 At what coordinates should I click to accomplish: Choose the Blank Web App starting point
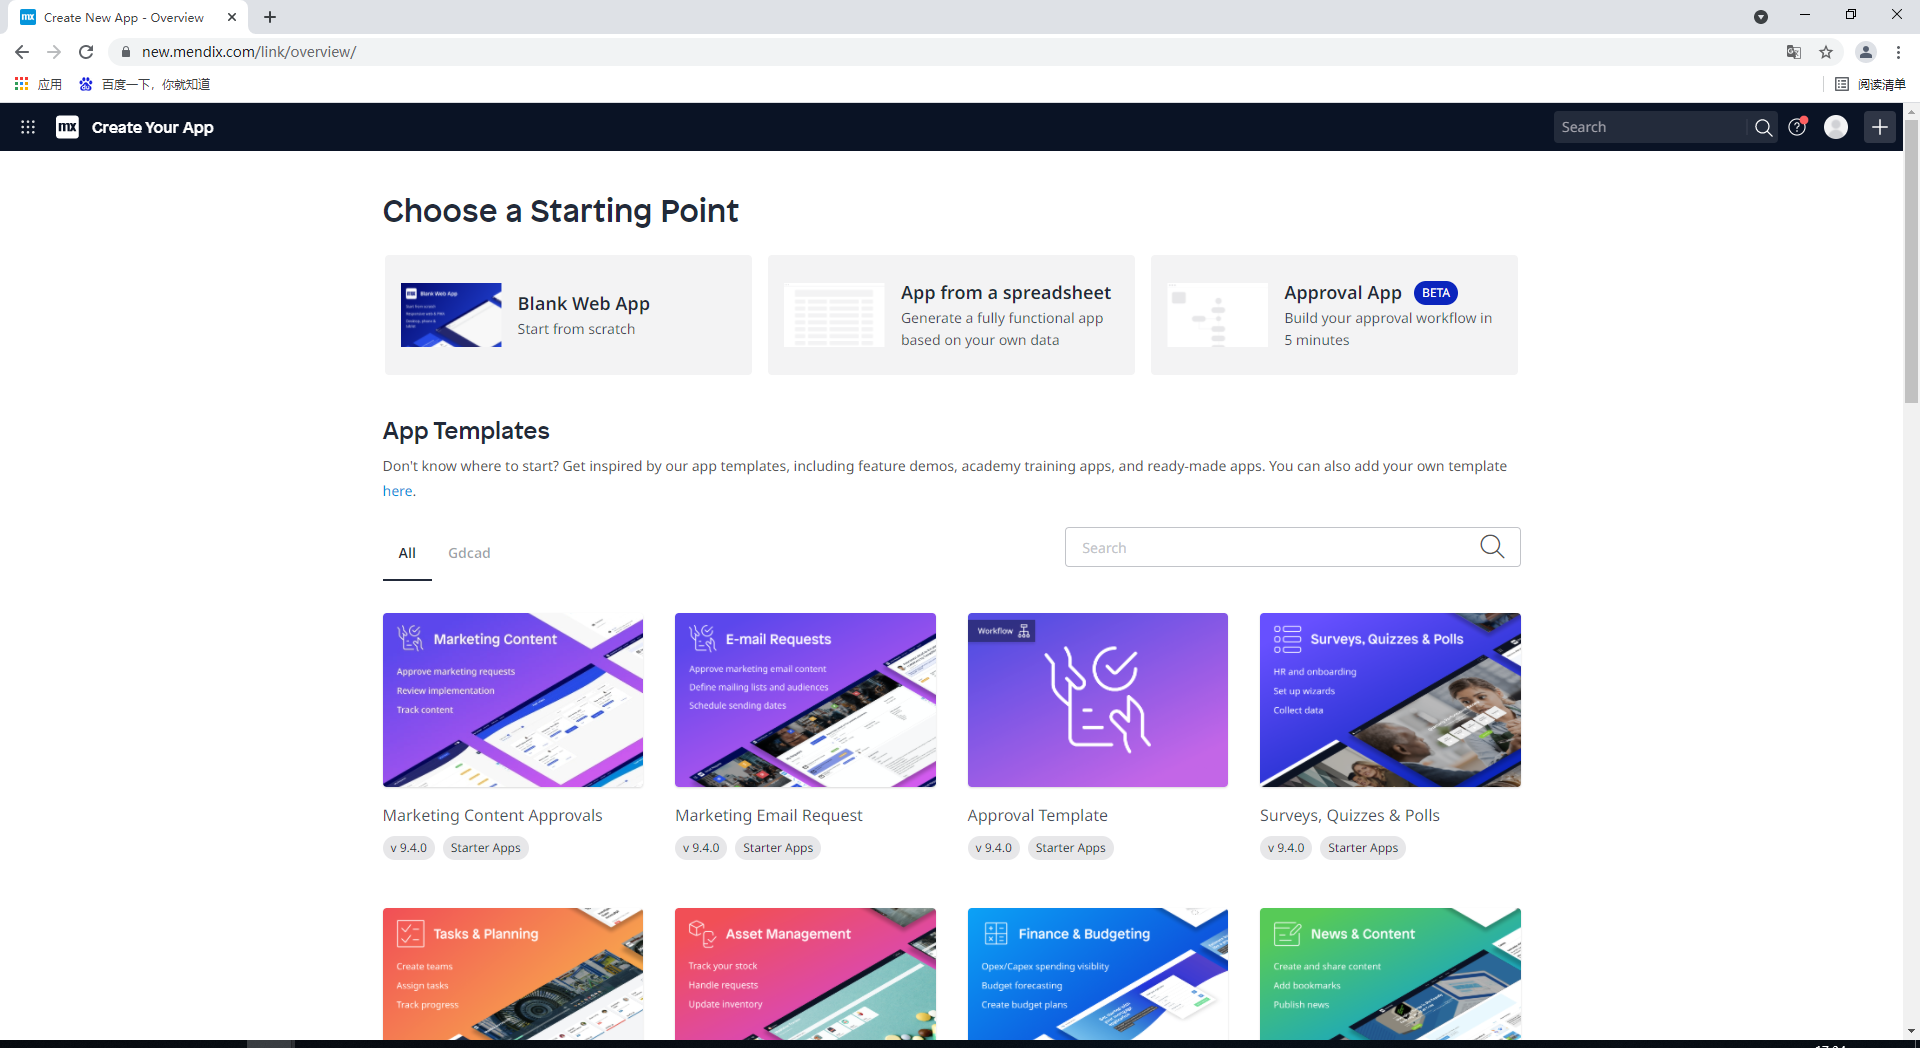[568, 315]
